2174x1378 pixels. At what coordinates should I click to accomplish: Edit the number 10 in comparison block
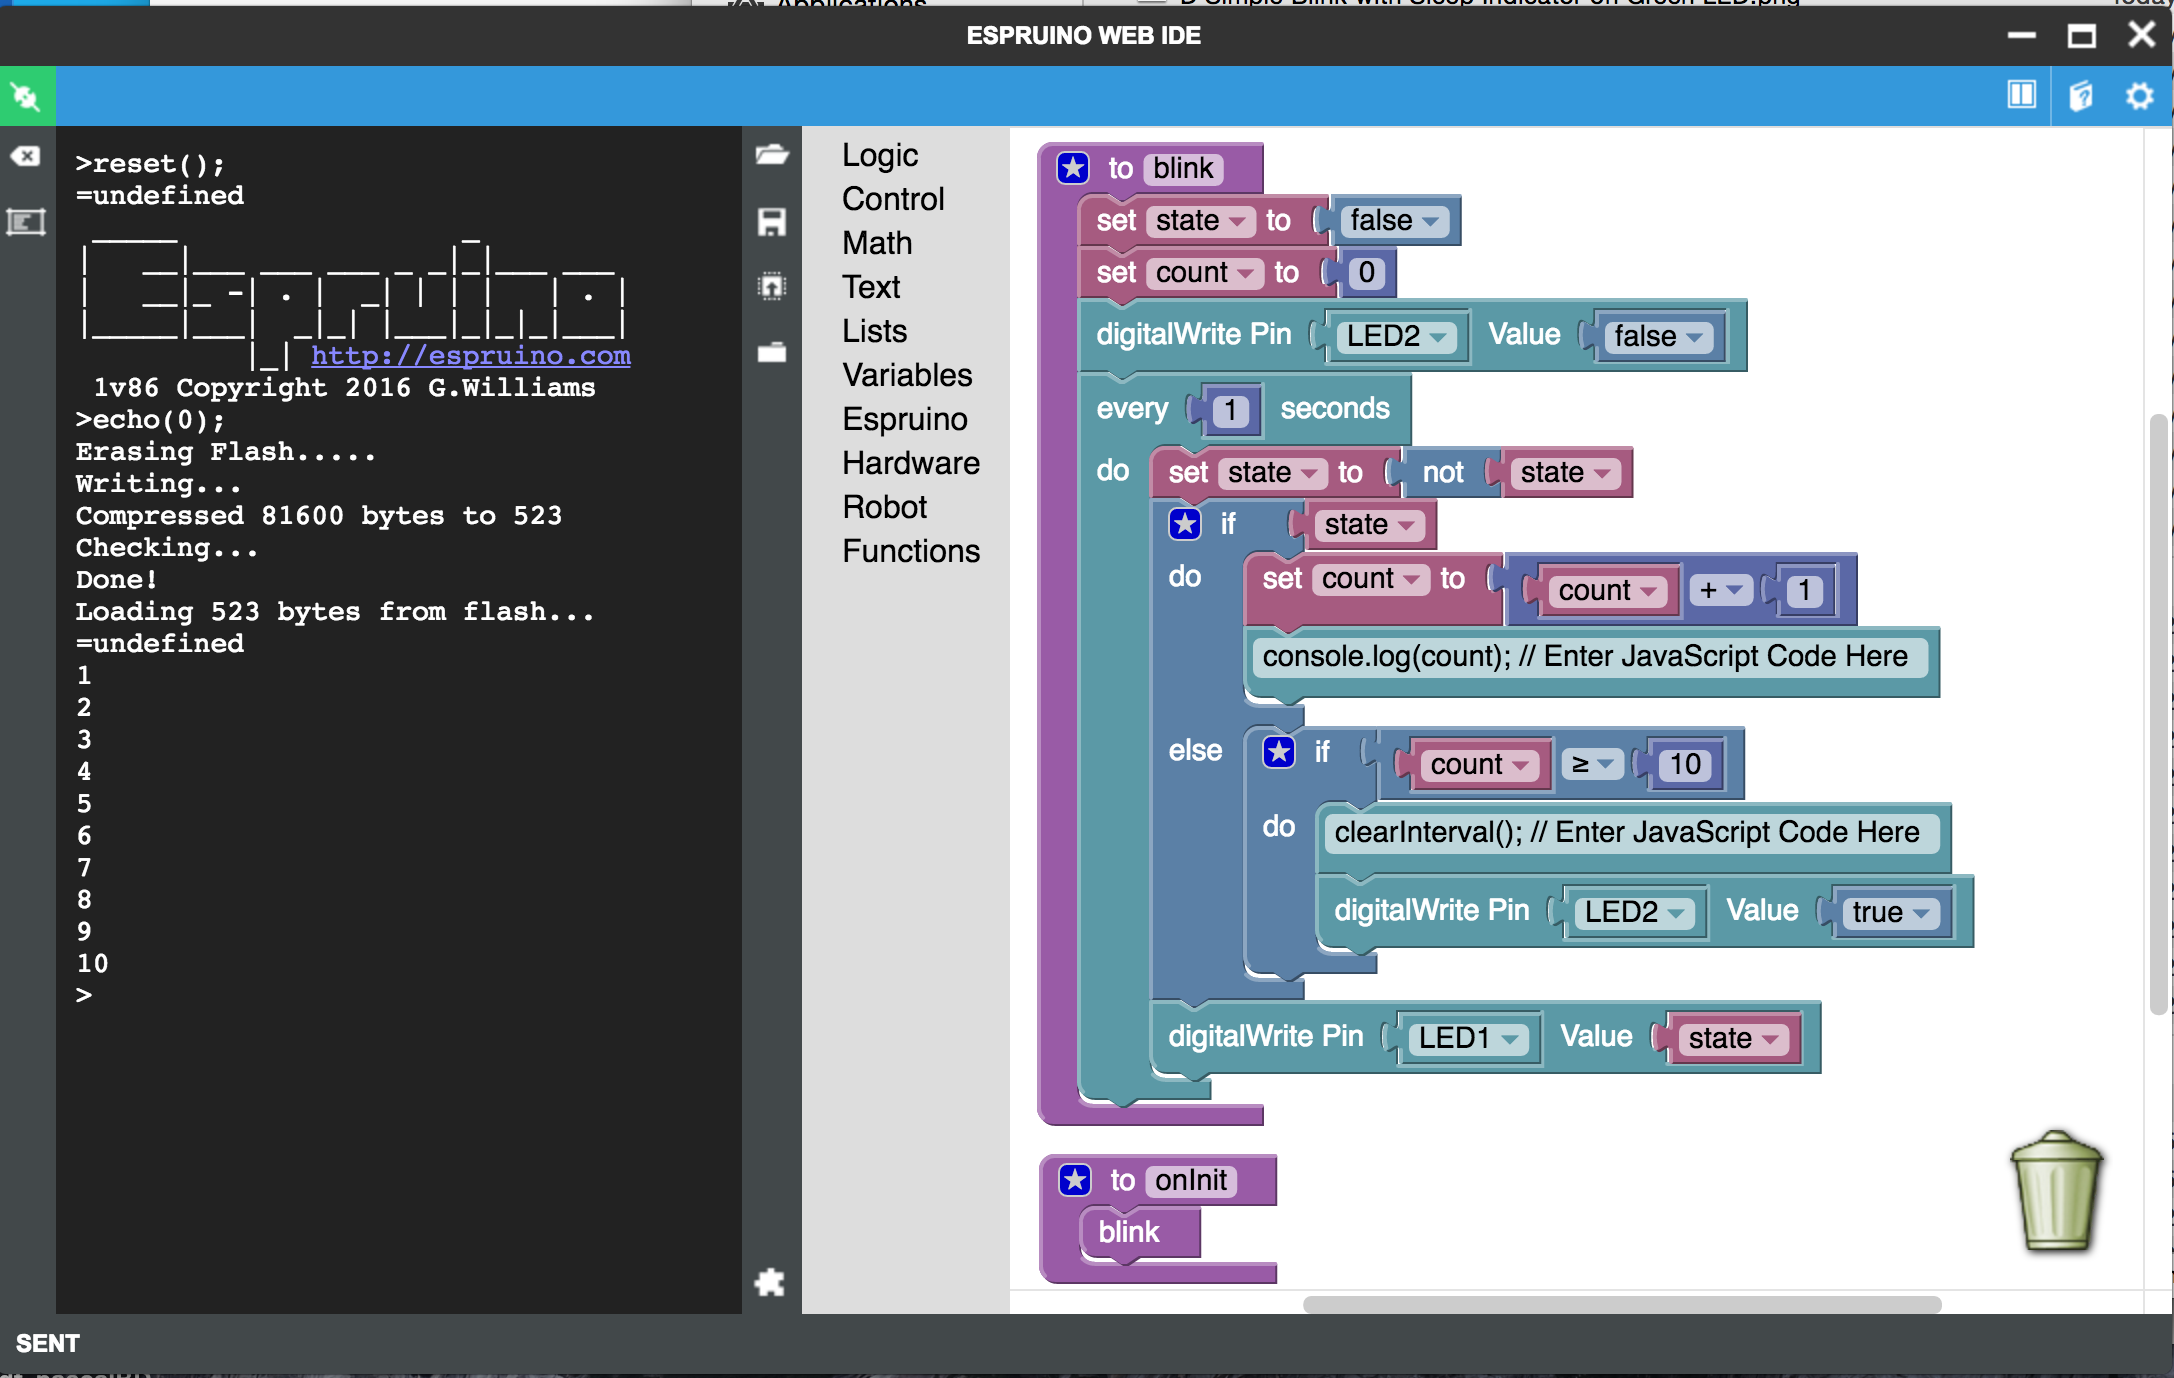(1685, 764)
